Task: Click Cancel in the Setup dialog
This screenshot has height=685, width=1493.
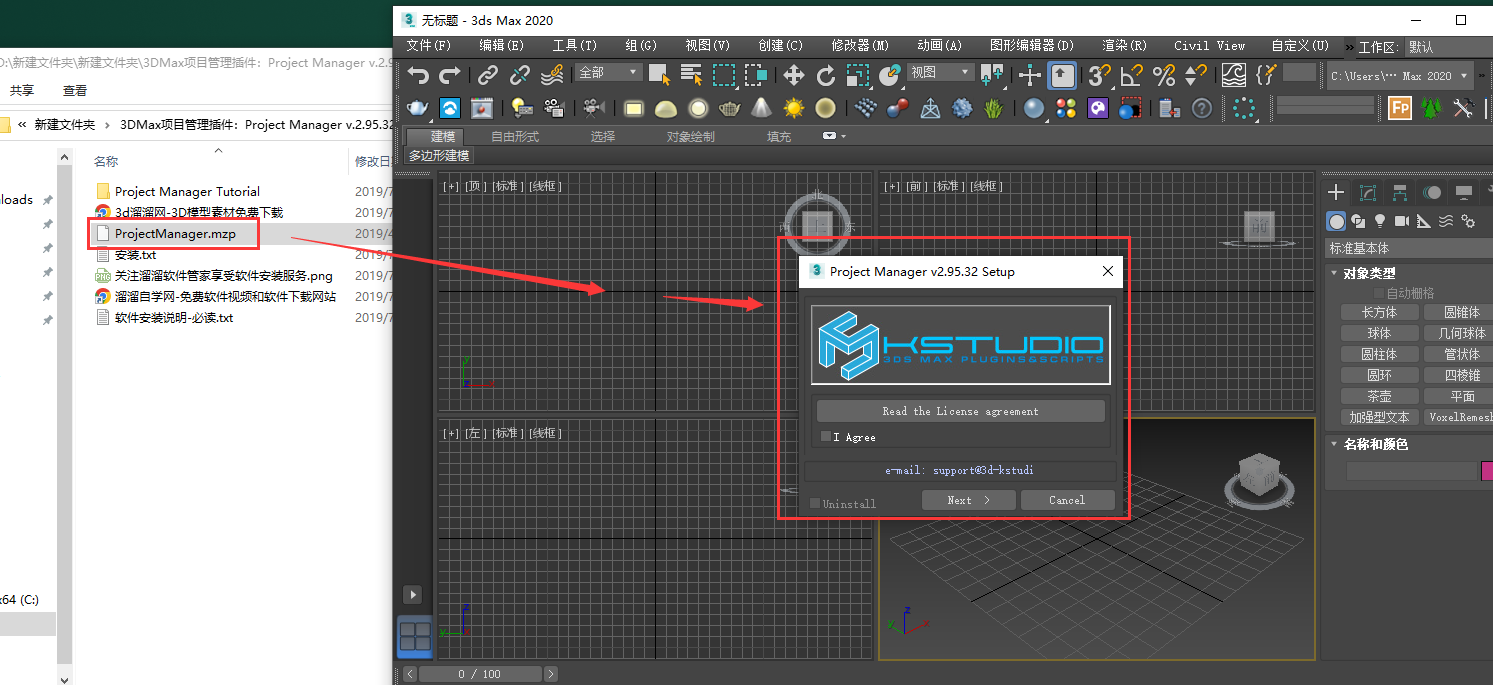Action: pyautogui.click(x=1067, y=500)
